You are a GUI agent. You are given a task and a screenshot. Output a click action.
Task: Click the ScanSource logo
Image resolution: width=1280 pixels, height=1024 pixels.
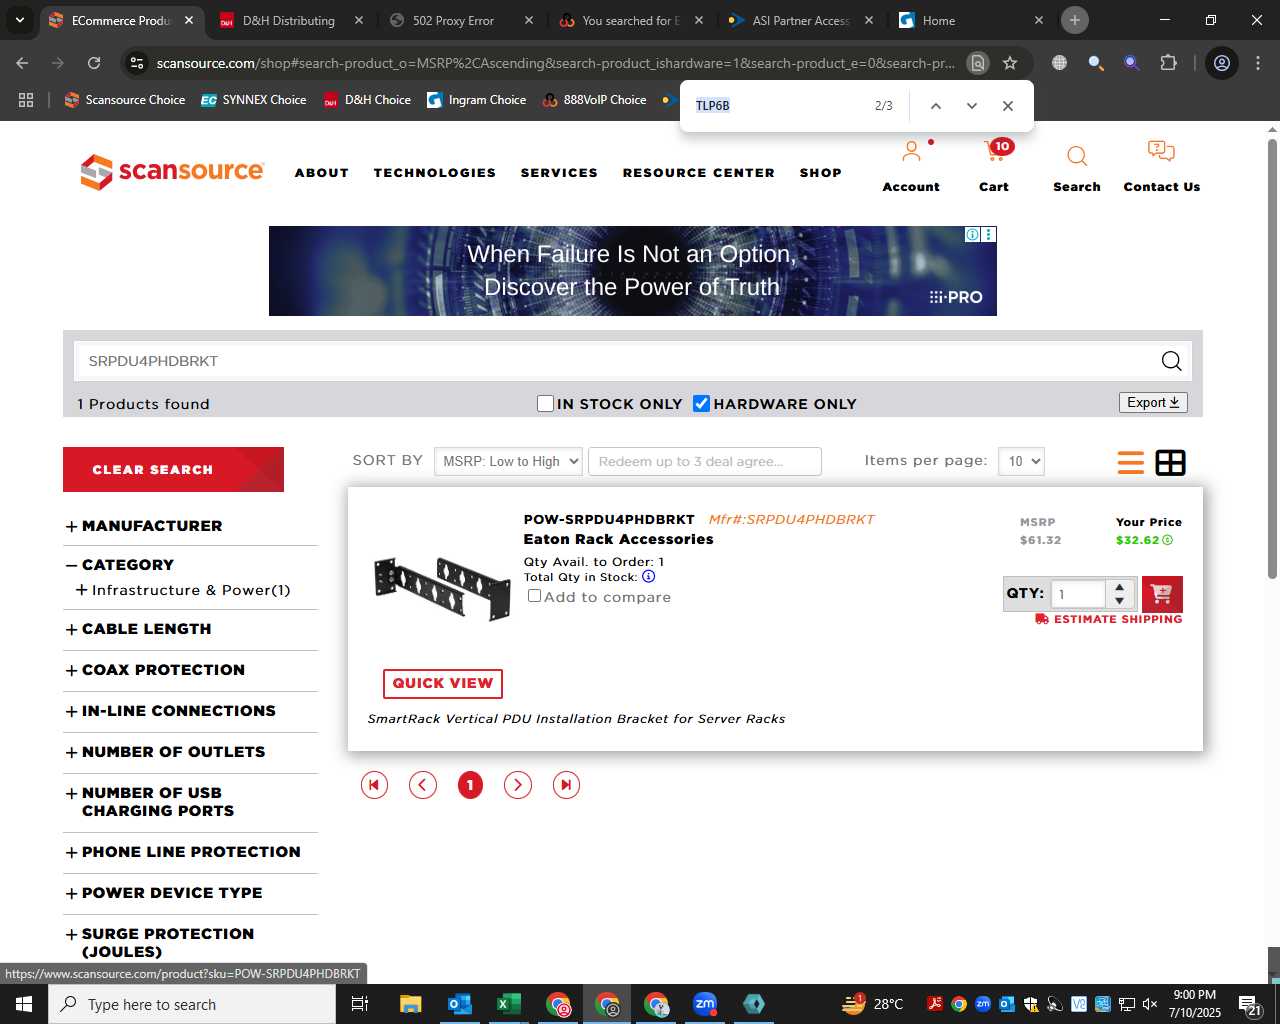coord(172,172)
